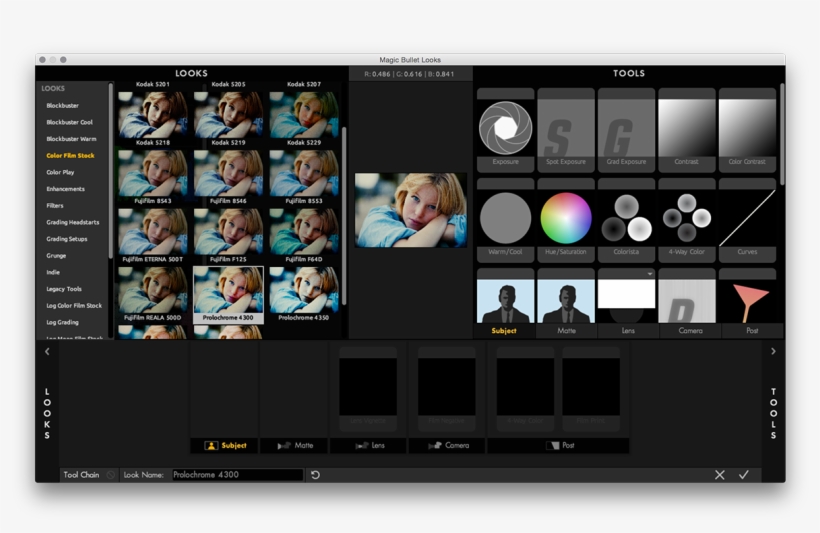Viewport: 820px width, 533px height.
Task: Open the dropdown arrow on the white lens tool
Action: (650, 274)
